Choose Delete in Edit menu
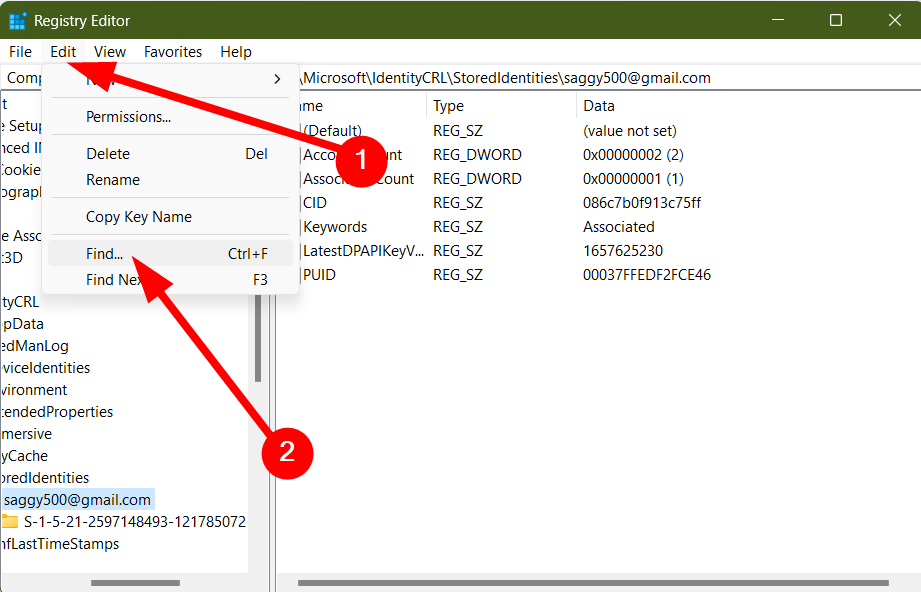 point(170,154)
